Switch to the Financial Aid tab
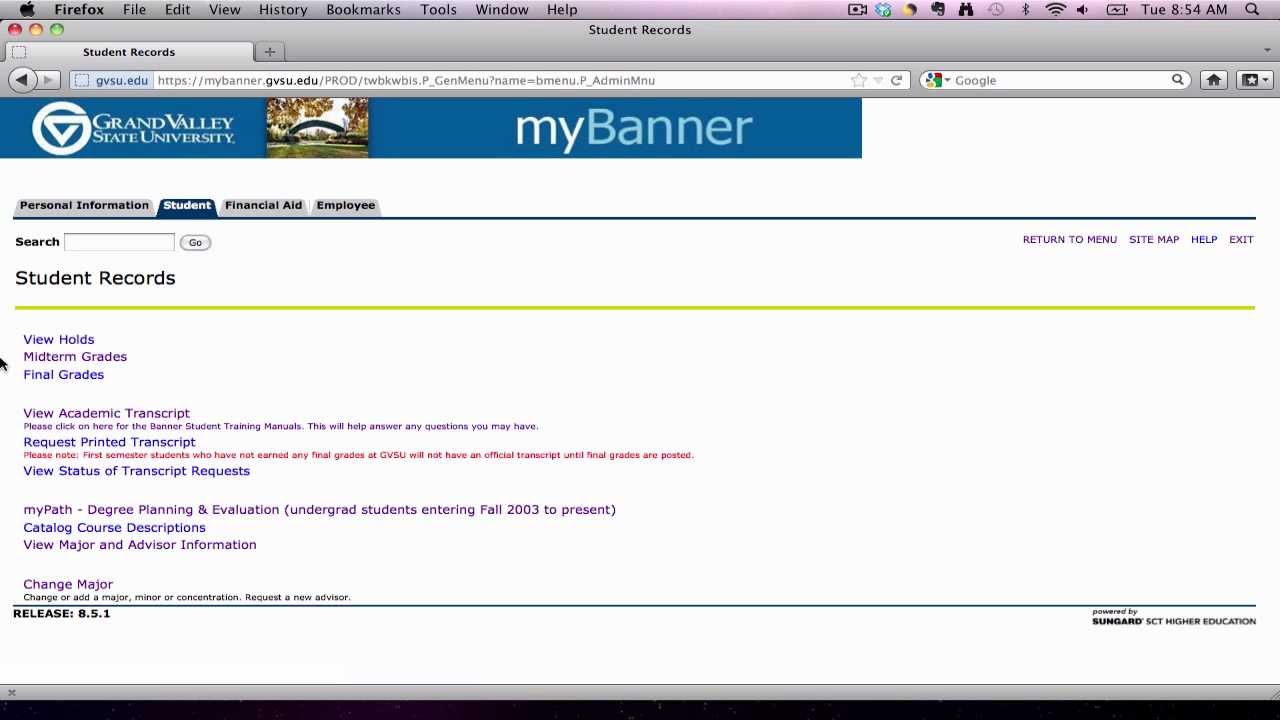1280x720 pixels. tap(263, 205)
